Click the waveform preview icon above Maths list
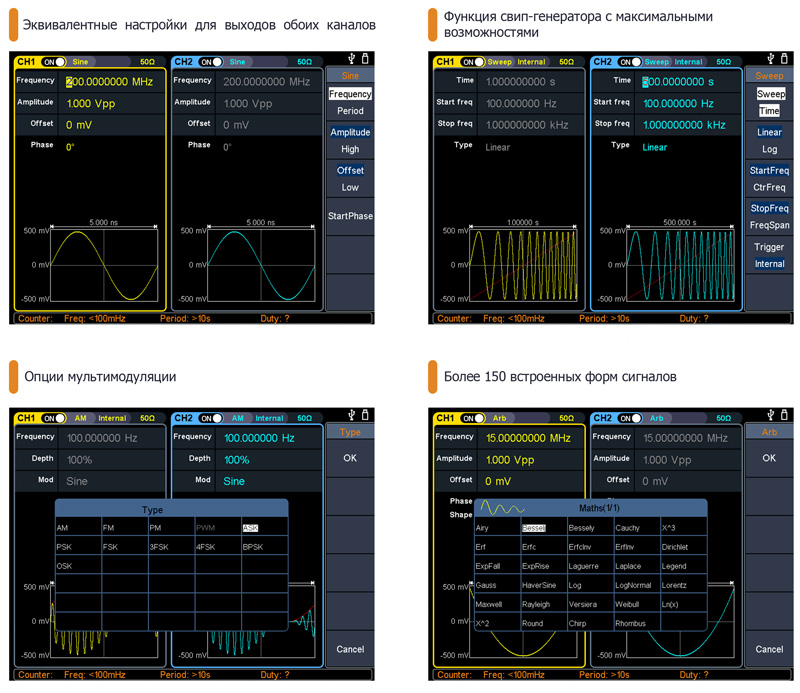Image resolution: width=800 pixels, height=693 pixels. coord(502,506)
